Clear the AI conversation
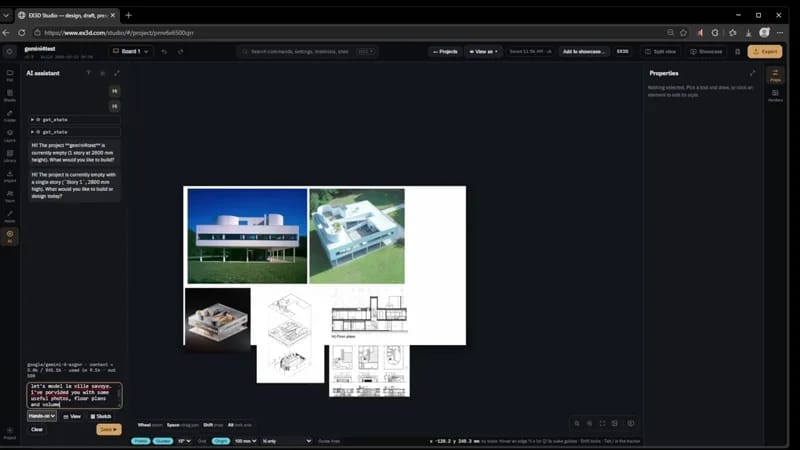This screenshot has width=800, height=450. tap(37, 430)
